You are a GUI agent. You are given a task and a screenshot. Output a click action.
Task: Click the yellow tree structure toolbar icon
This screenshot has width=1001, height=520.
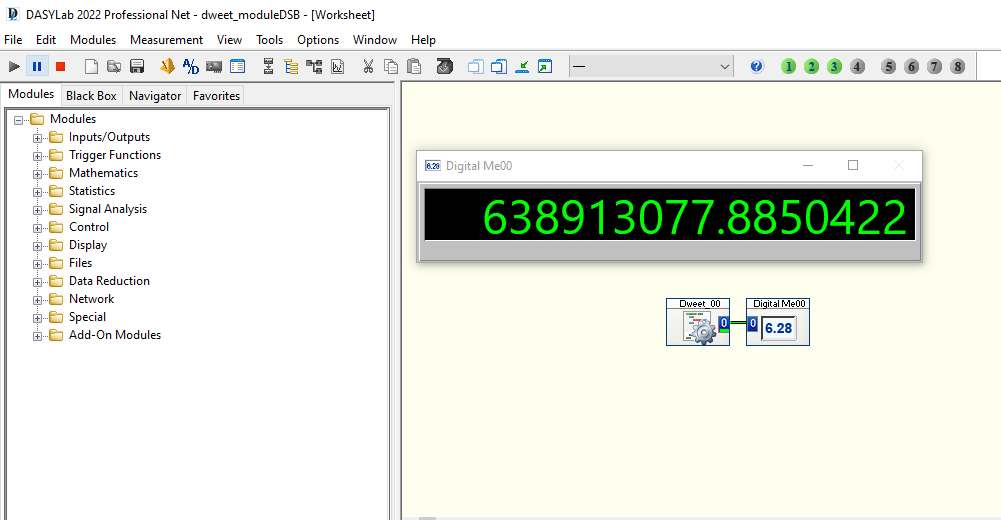(x=291, y=66)
